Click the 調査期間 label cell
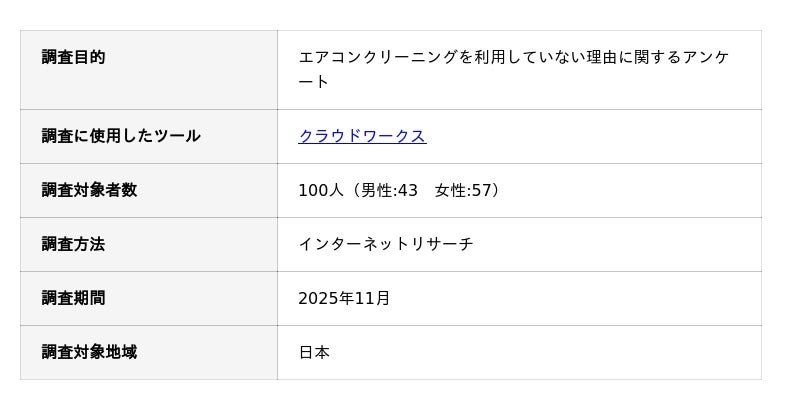This screenshot has width=800, height=410. (73, 298)
